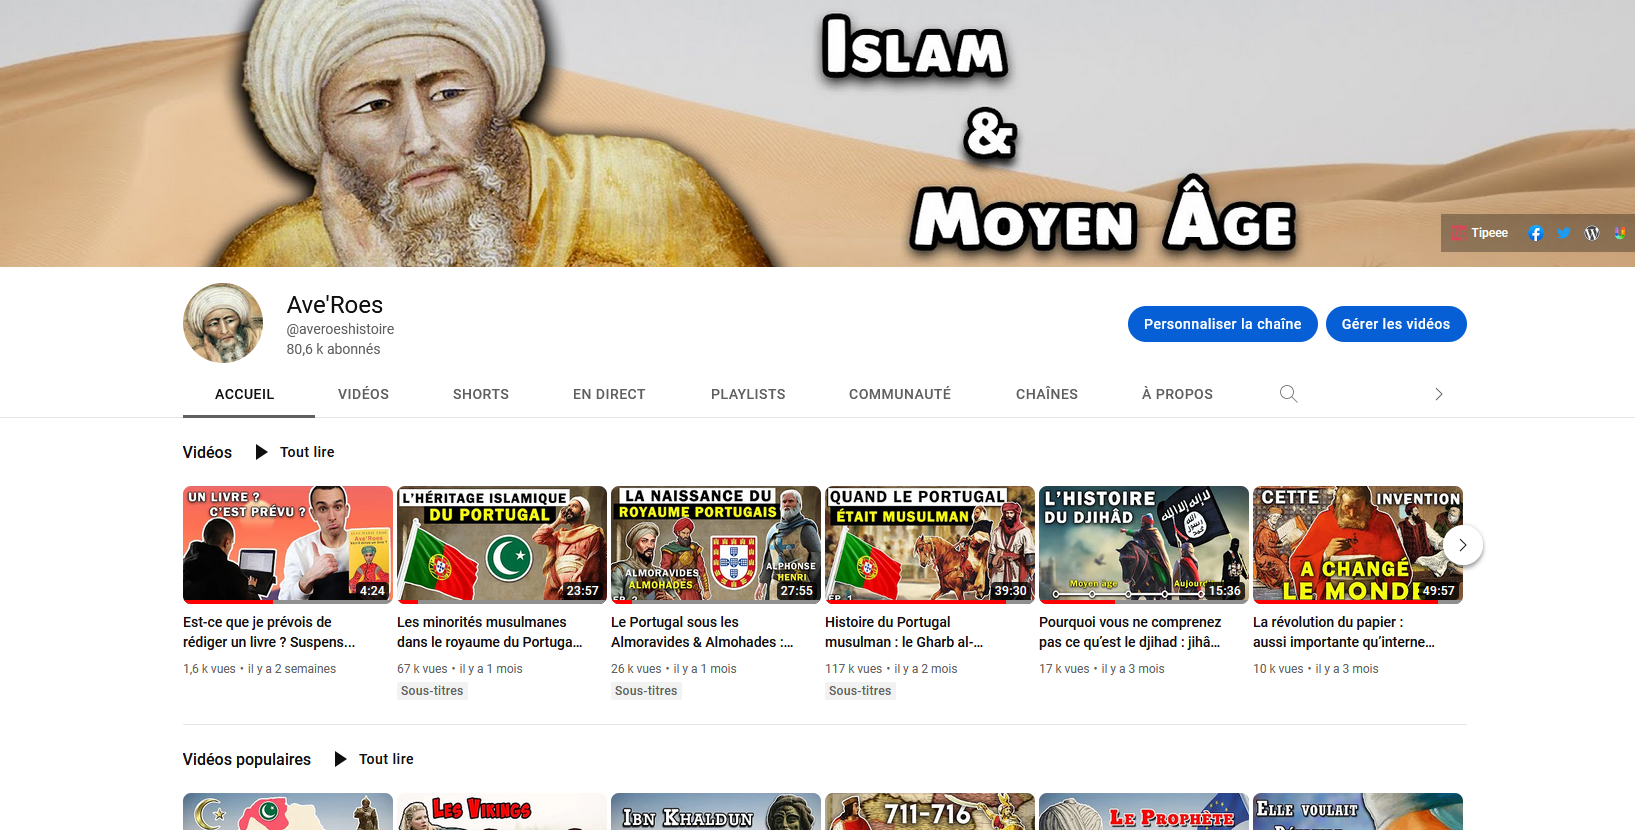
Task: Click Gérer les vidéos button
Action: point(1395,324)
